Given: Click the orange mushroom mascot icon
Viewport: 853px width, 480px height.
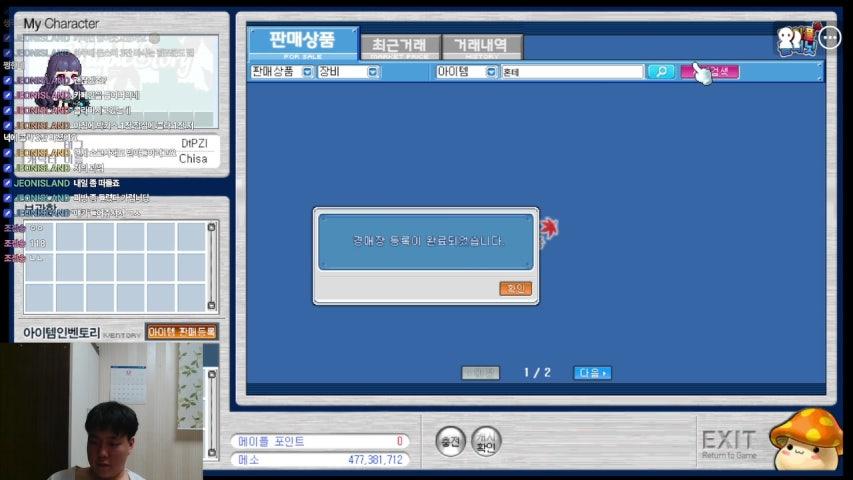Looking at the screenshot, I should point(805,440).
